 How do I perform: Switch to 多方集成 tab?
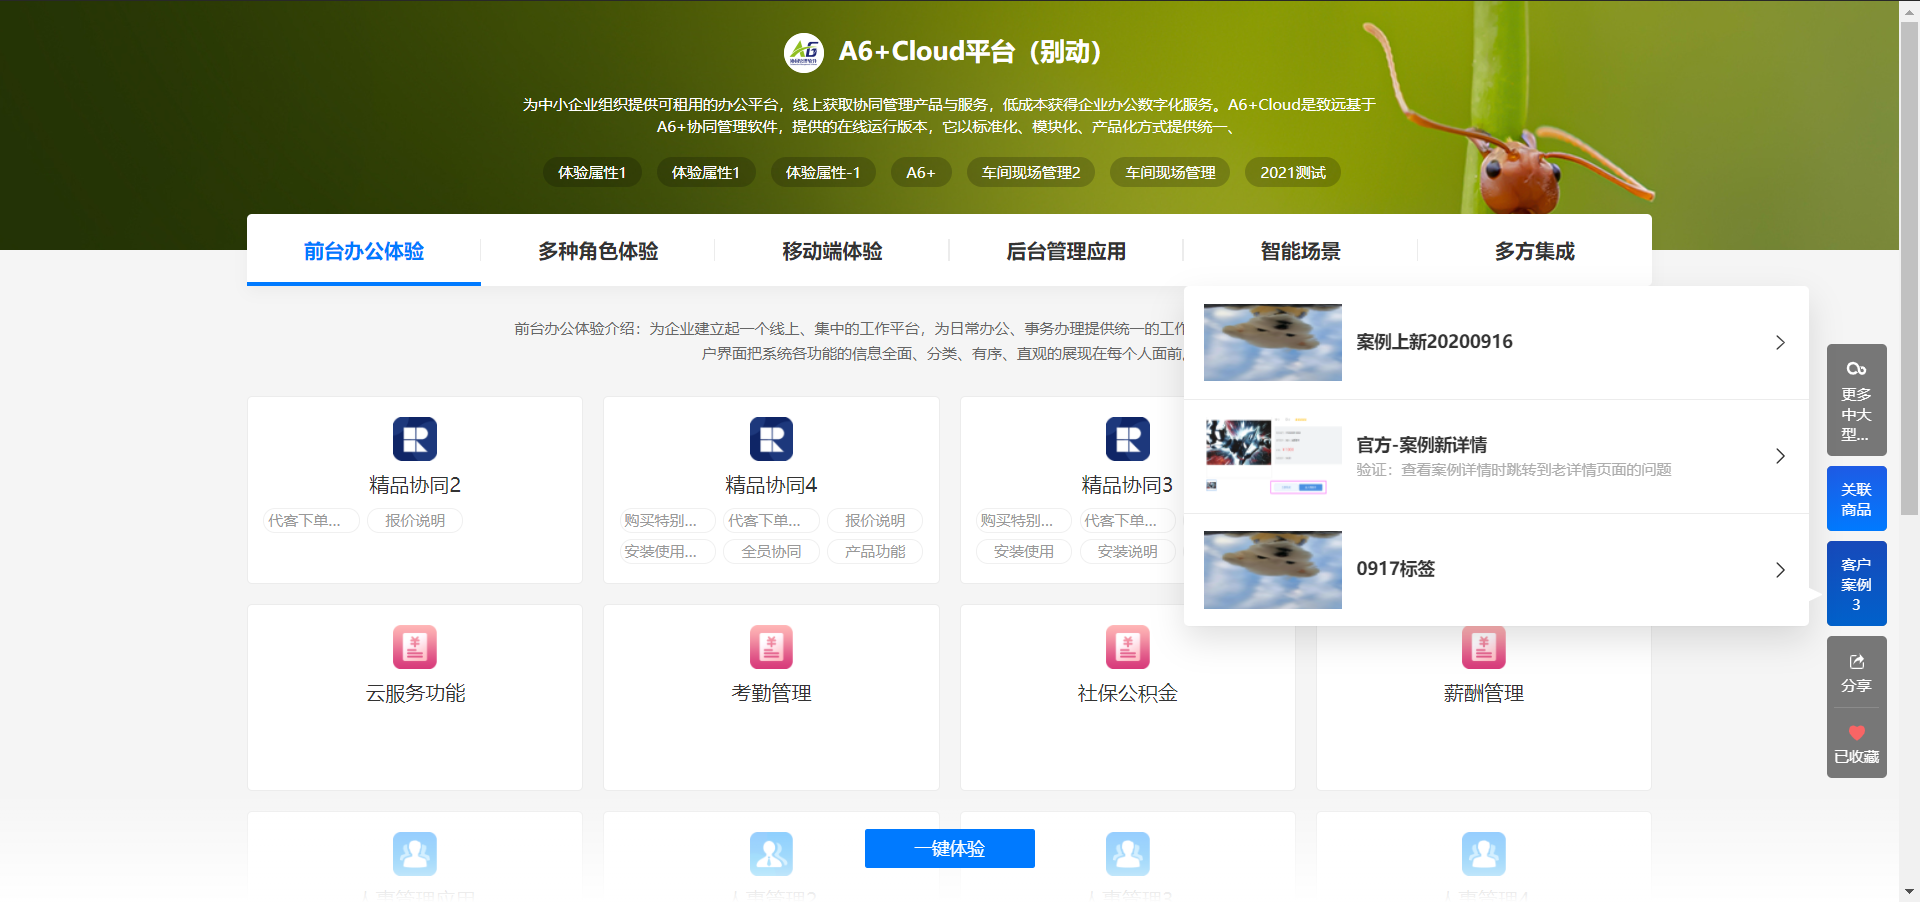coord(1534,251)
